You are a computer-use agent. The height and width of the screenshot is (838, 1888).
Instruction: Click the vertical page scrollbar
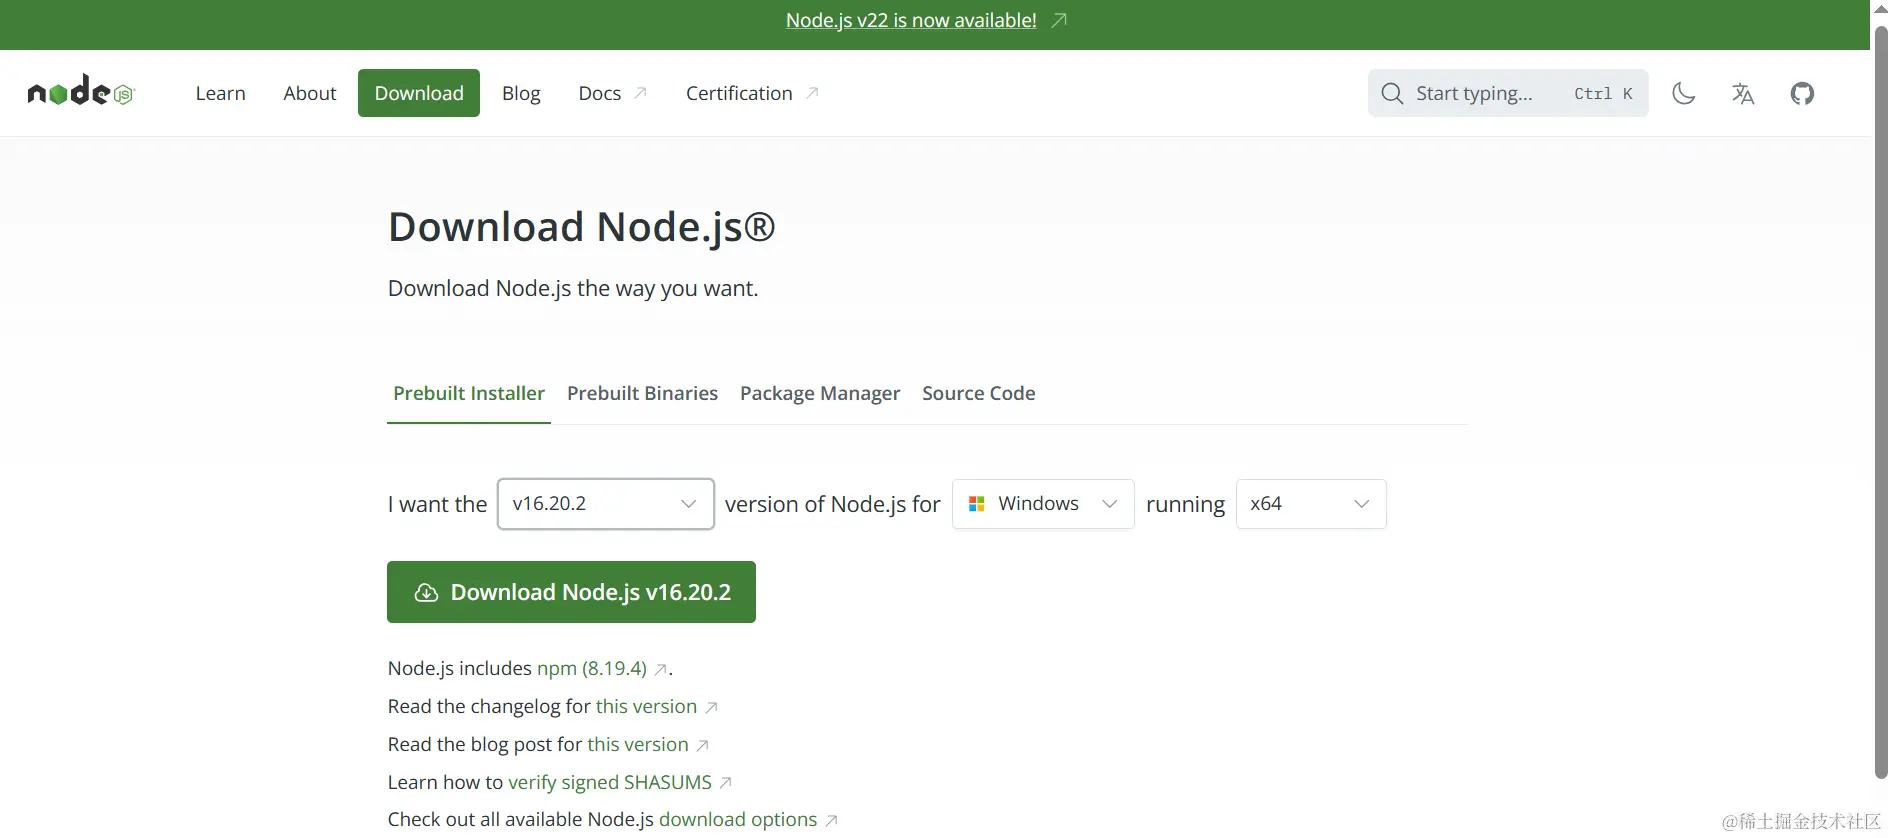pyautogui.click(x=1880, y=400)
